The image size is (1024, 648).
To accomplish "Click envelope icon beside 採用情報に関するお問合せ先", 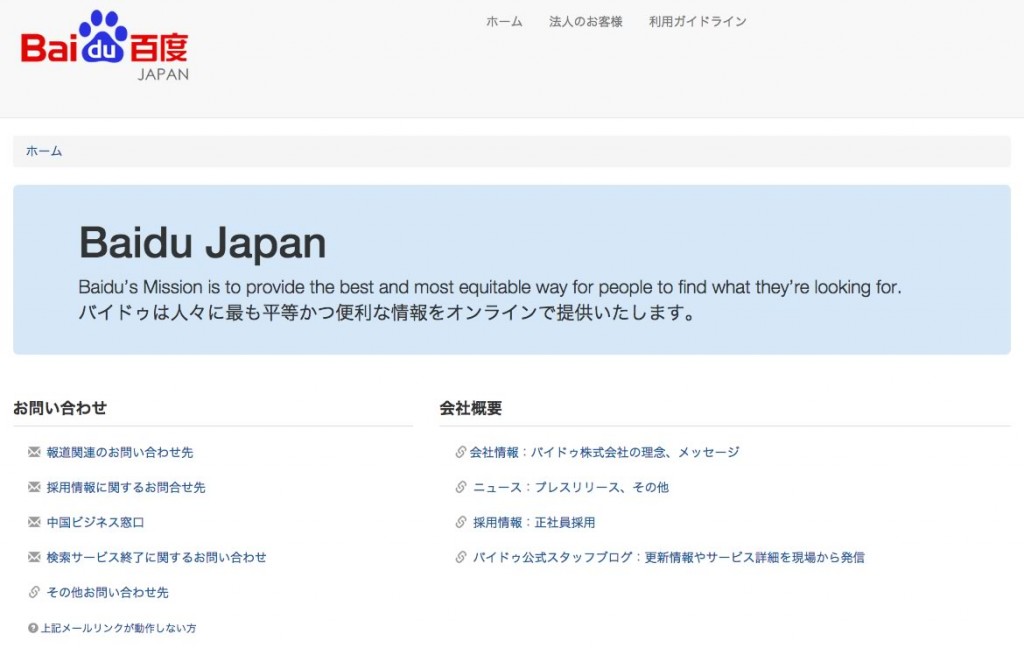I will point(34,487).
